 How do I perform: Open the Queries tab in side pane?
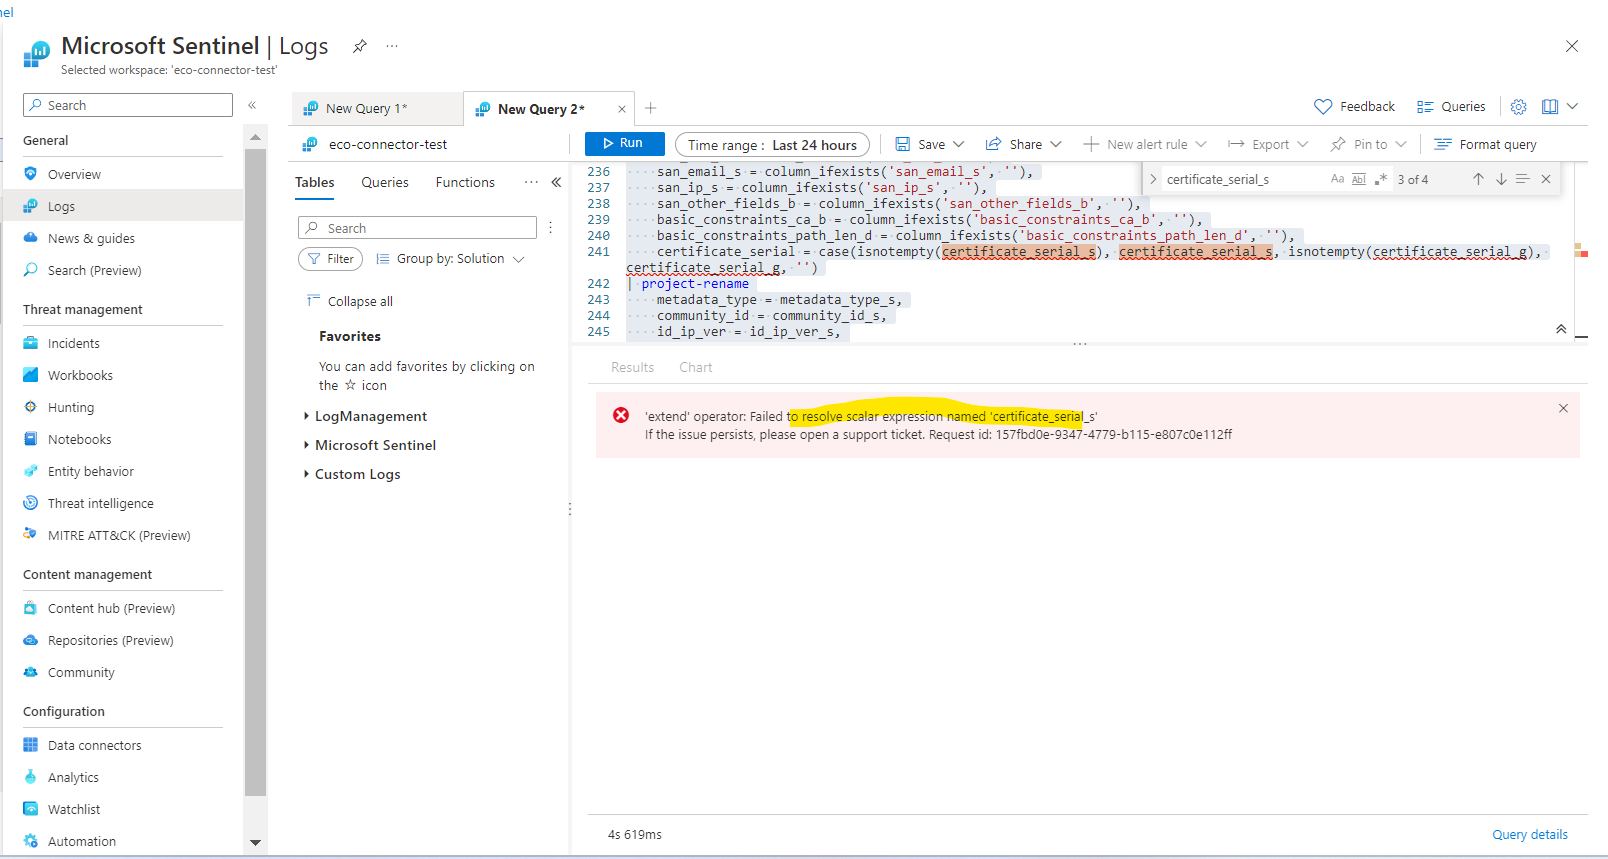[385, 182]
